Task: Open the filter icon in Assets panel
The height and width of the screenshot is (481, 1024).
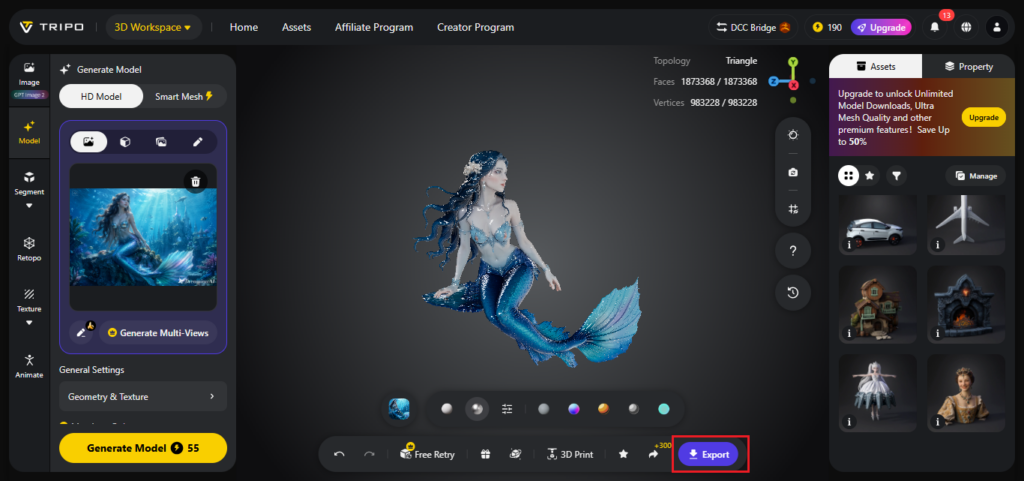Action: tap(897, 176)
